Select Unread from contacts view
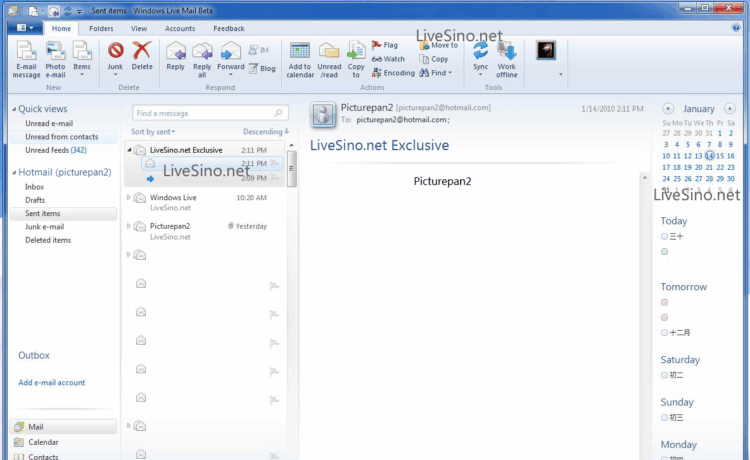Screen dimensions: 750x460 tap(62, 137)
